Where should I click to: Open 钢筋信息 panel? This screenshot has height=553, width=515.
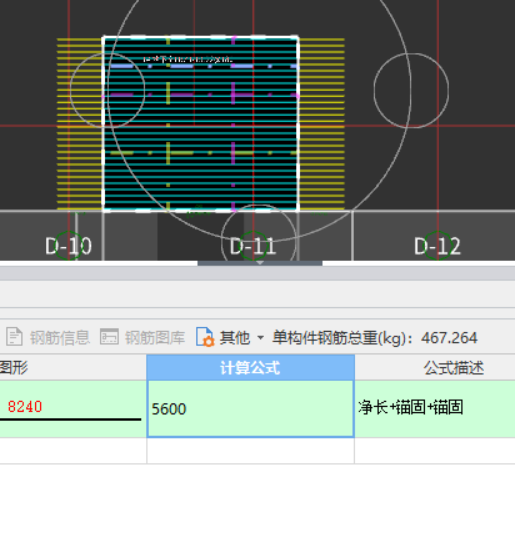(x=59, y=338)
